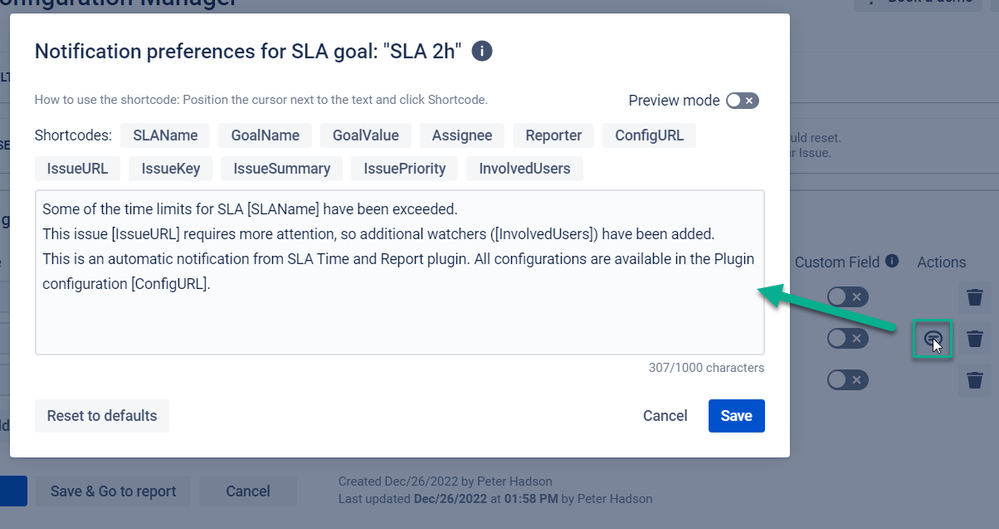Insert the SLAName shortcode
This screenshot has height=529, width=999.
[165, 135]
